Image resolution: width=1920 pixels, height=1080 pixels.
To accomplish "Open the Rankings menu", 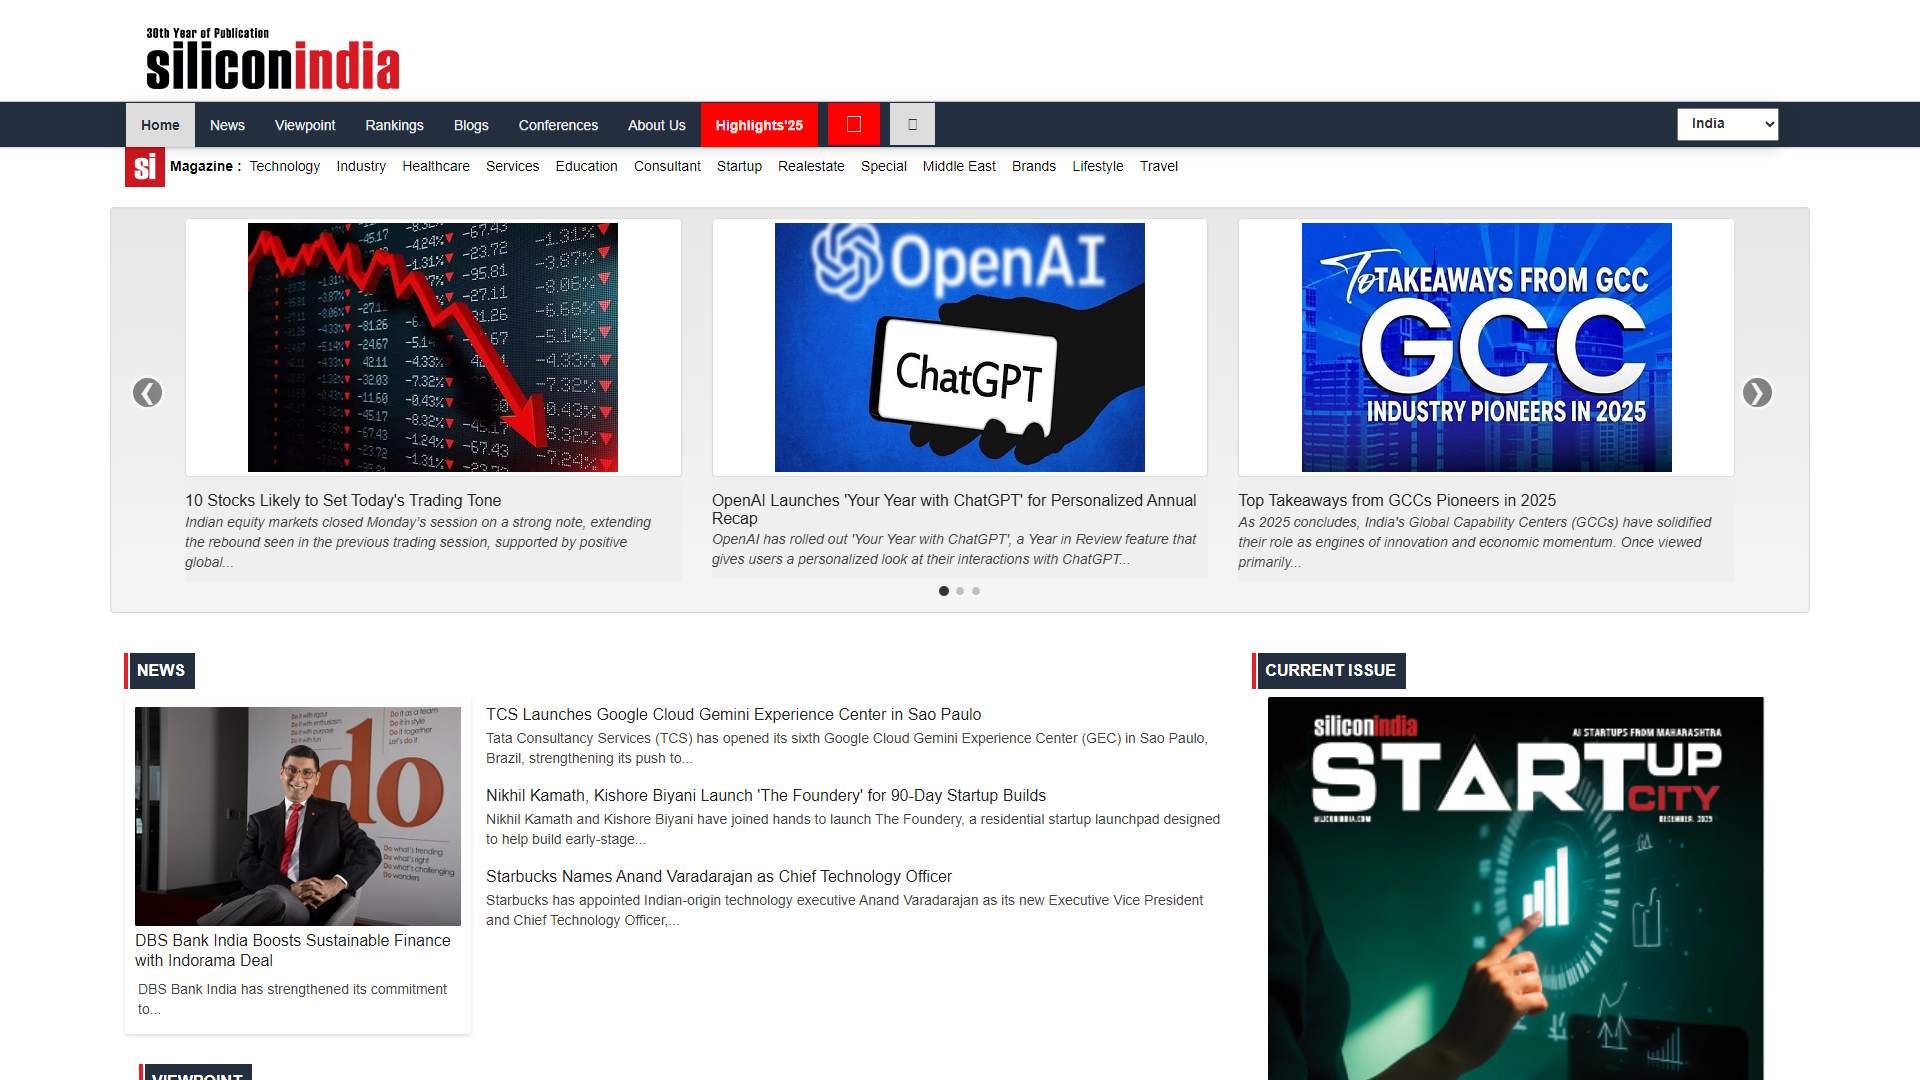I will point(394,125).
